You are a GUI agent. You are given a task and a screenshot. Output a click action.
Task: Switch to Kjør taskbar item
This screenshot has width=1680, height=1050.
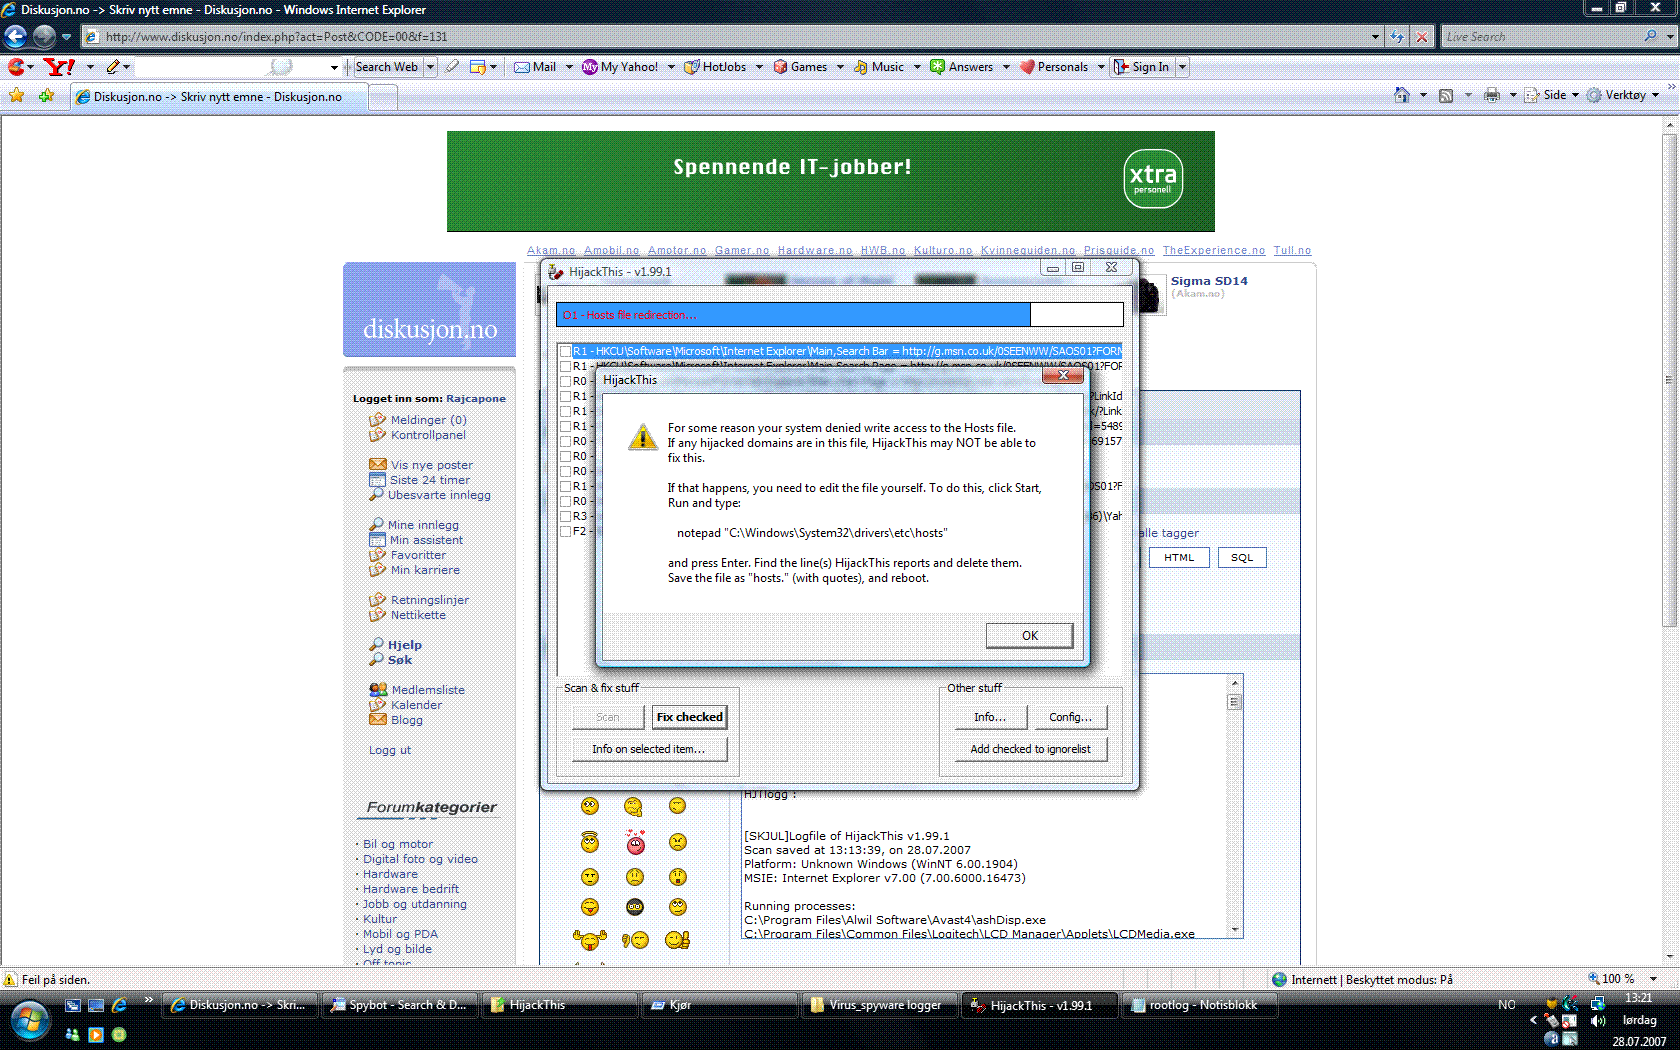click(x=720, y=1005)
